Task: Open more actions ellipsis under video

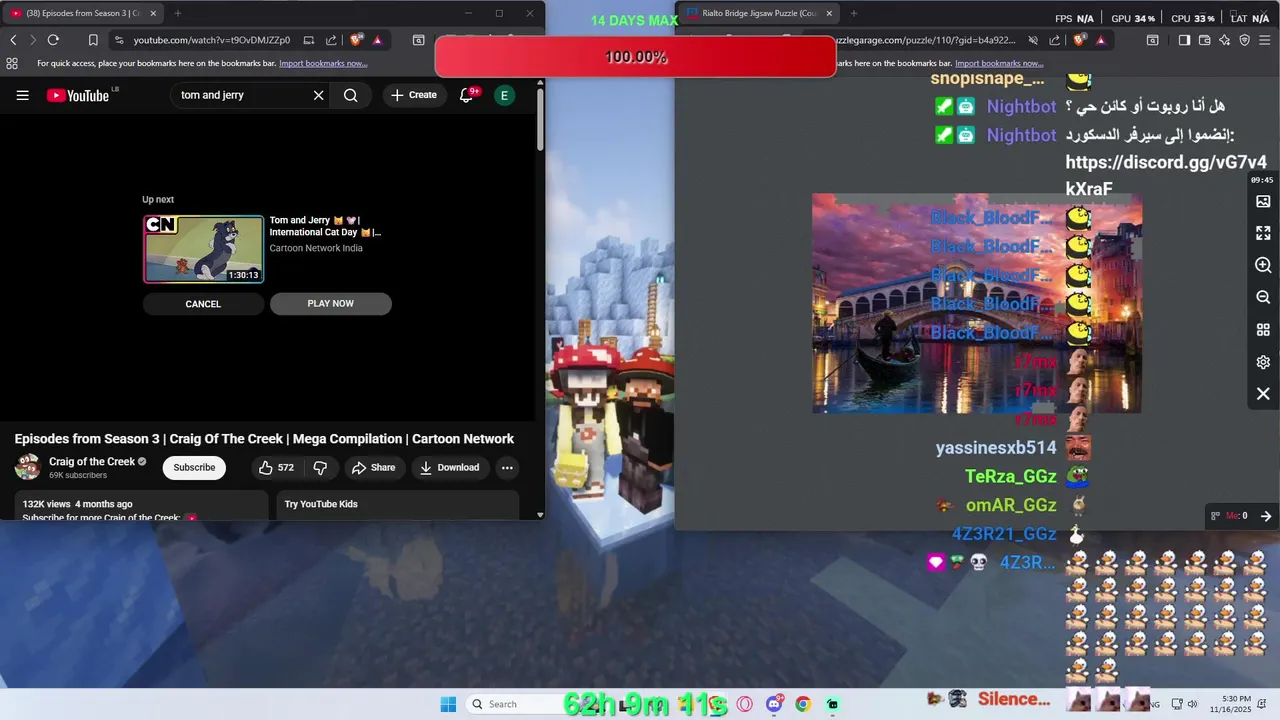Action: [x=507, y=467]
